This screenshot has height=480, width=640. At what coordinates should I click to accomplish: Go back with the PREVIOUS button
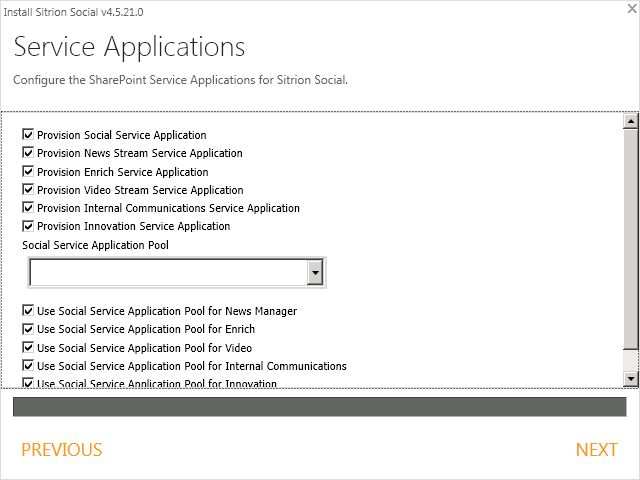(x=62, y=450)
